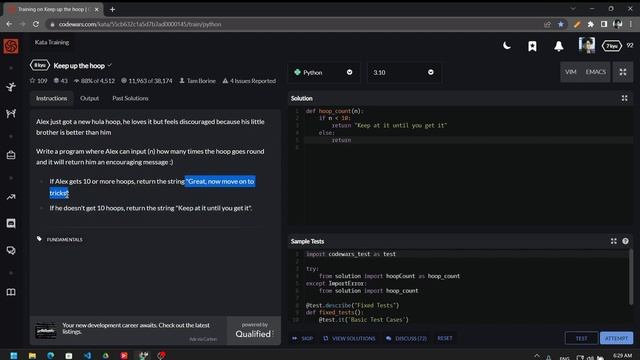Click the star rating count 109
The height and width of the screenshot is (360, 640).
38,81
